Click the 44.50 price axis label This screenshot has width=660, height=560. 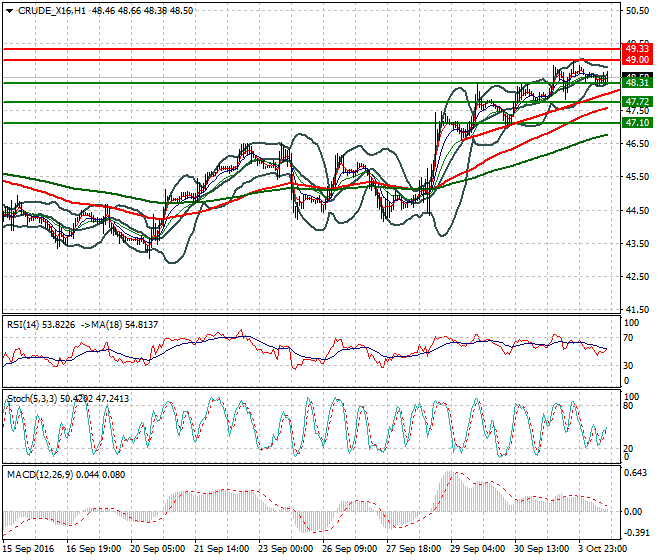pos(637,210)
